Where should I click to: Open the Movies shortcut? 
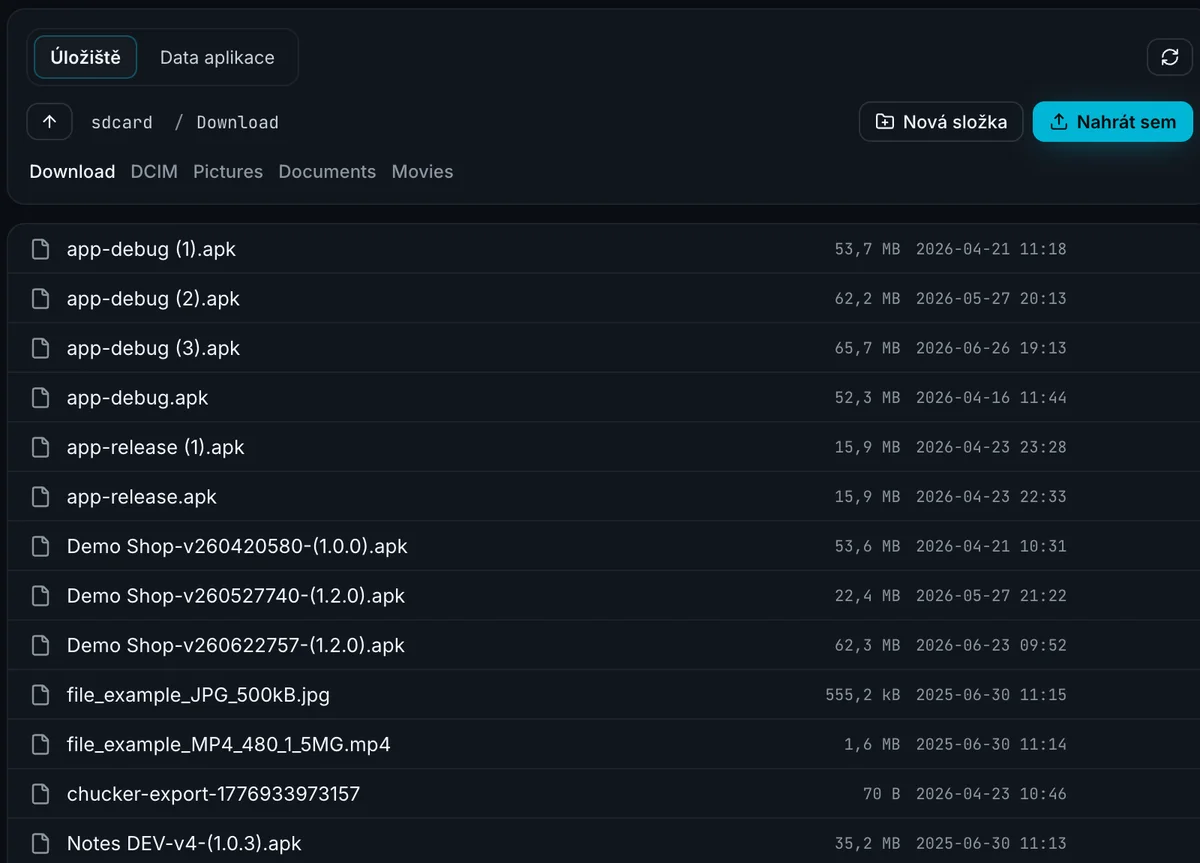(x=422, y=172)
